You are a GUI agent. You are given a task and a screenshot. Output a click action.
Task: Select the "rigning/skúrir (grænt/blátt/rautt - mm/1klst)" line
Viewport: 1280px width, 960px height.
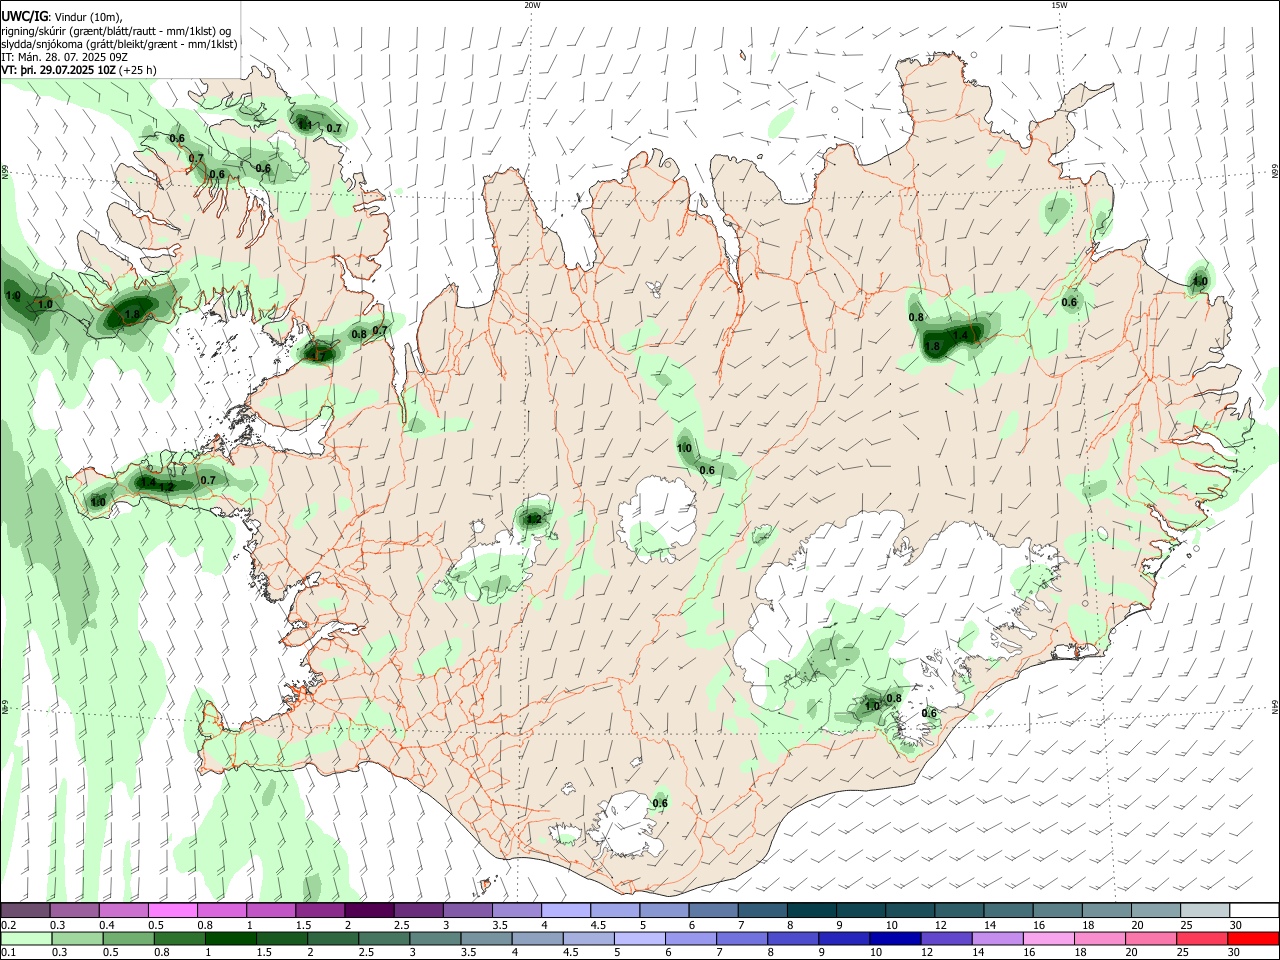116,31
